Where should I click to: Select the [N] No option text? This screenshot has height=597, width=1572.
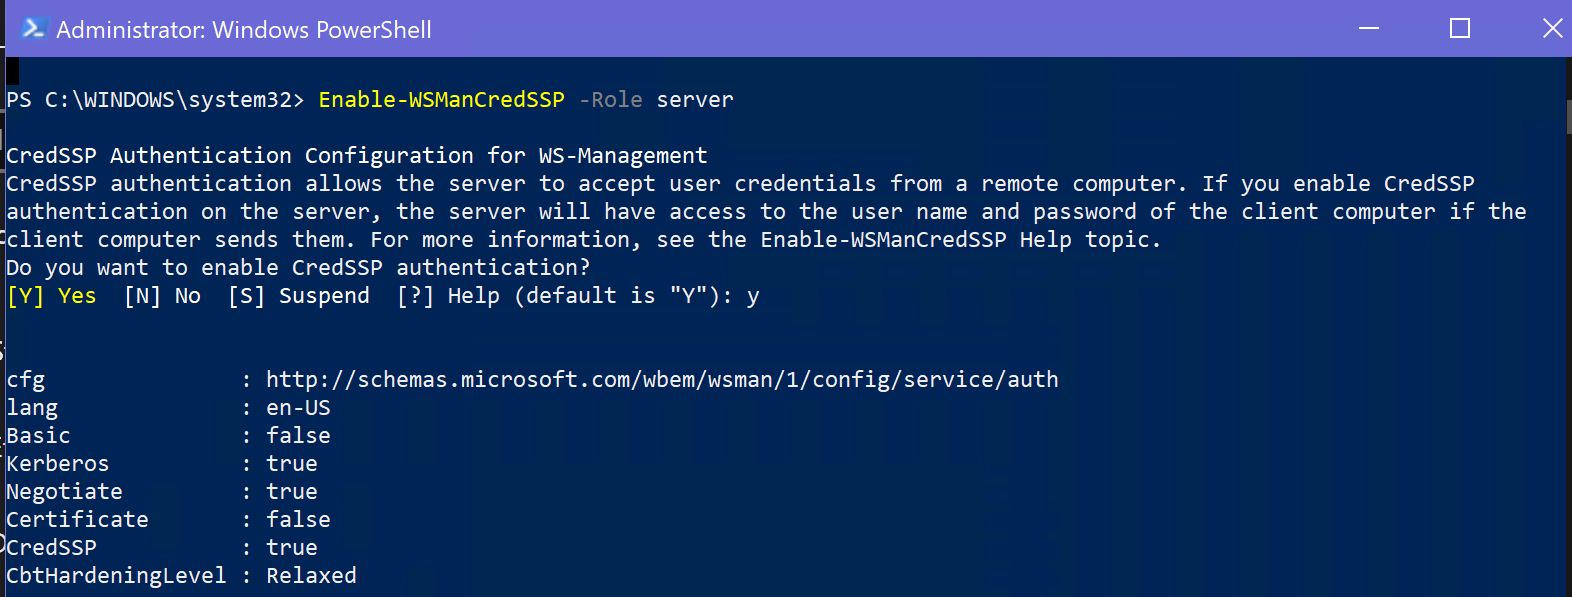coord(163,295)
